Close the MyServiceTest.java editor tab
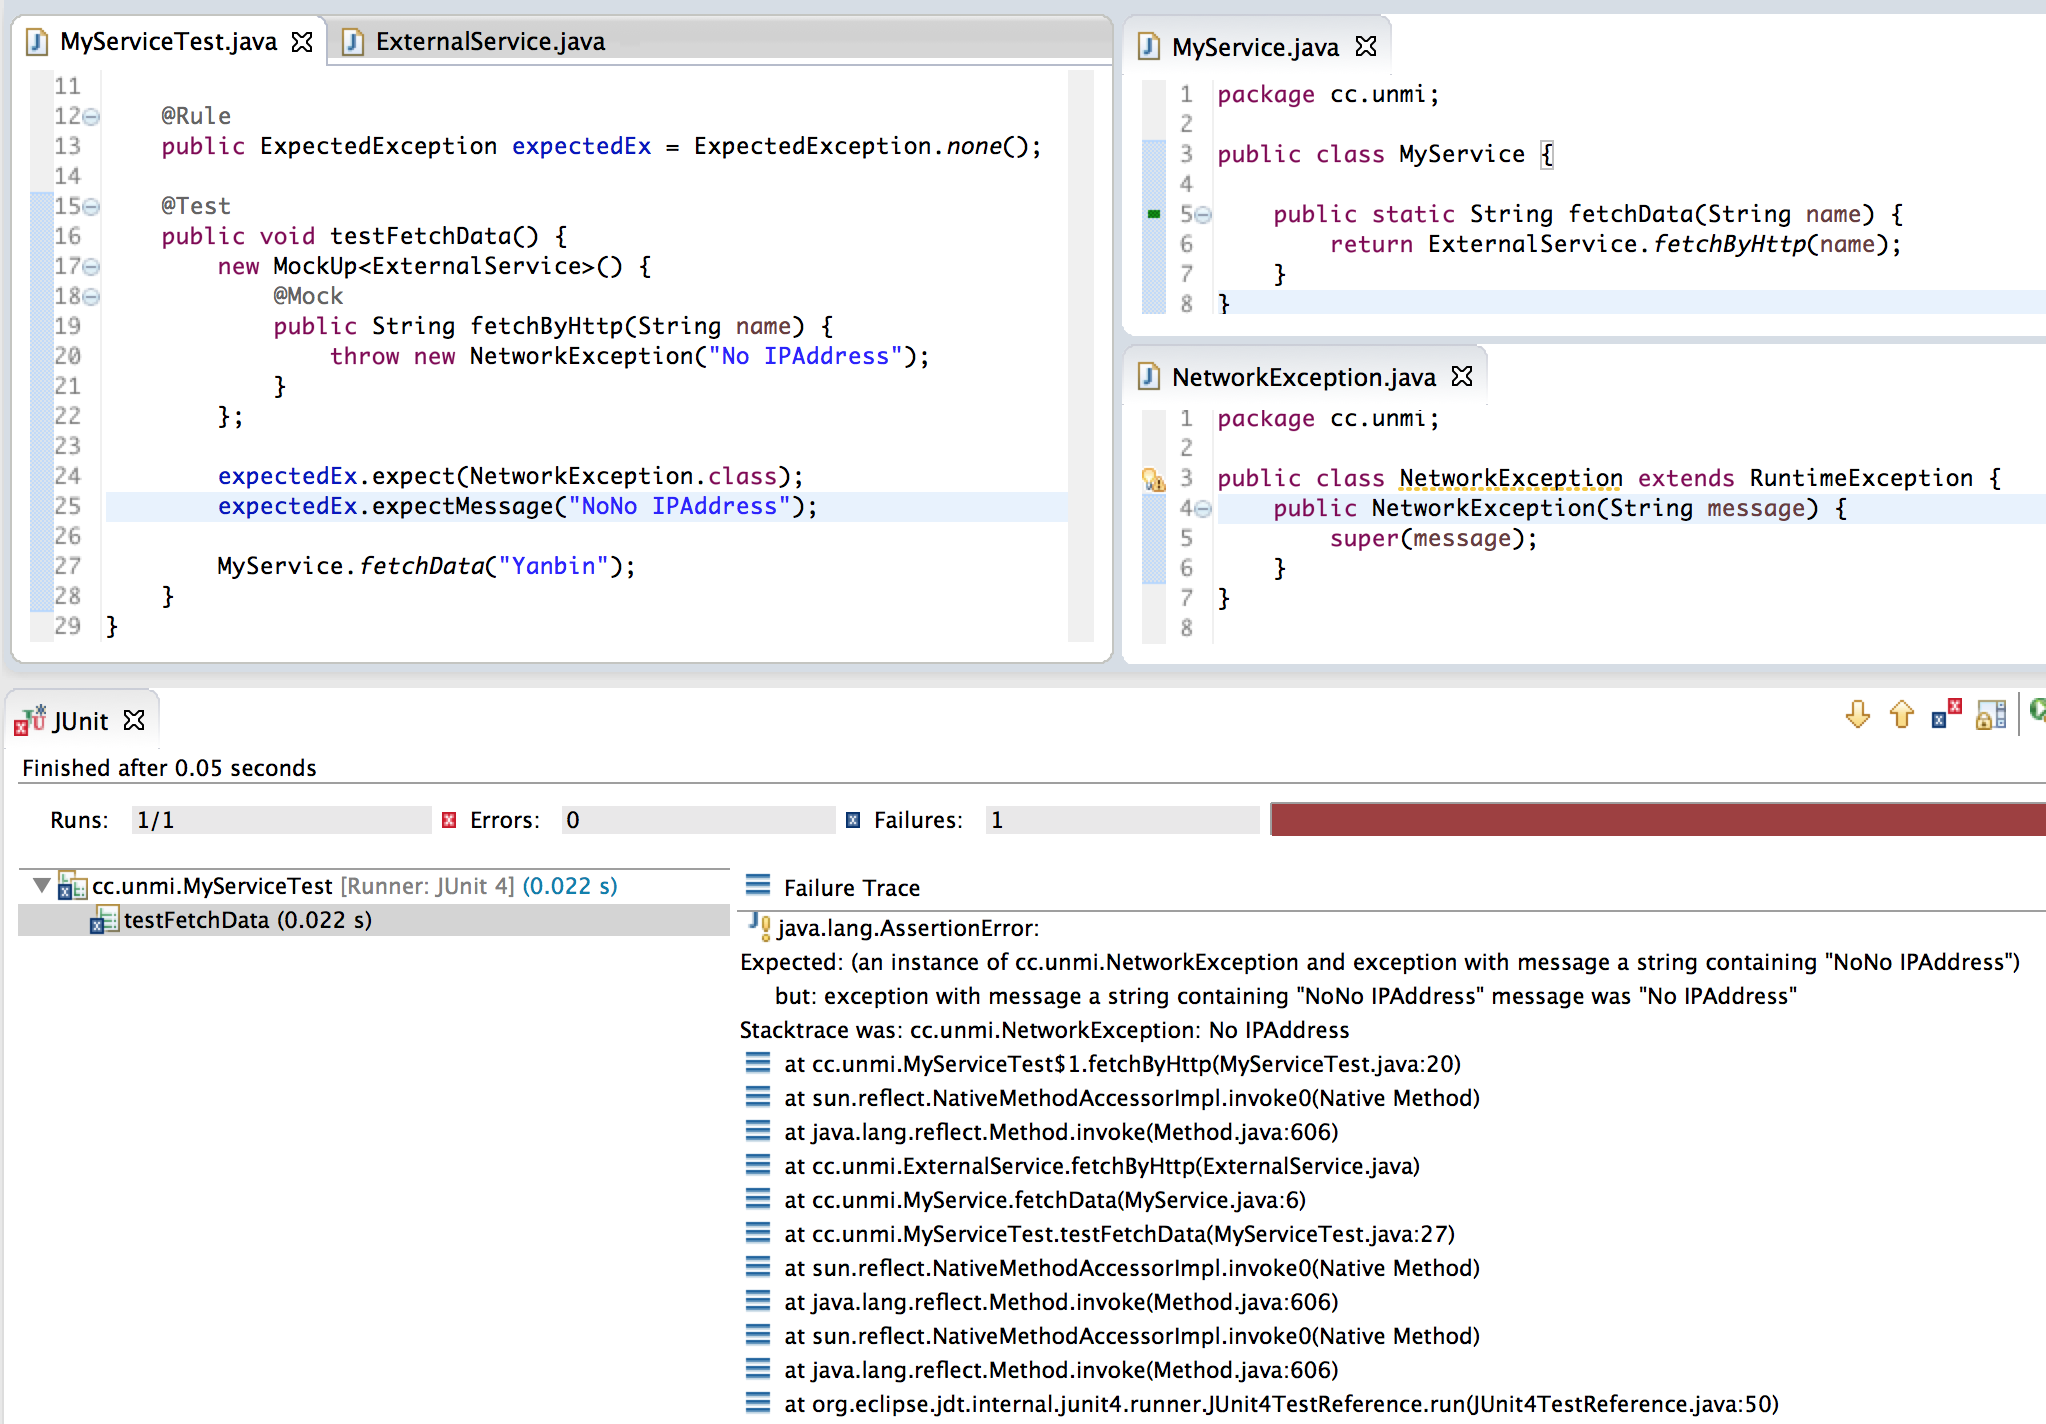 tap(302, 42)
